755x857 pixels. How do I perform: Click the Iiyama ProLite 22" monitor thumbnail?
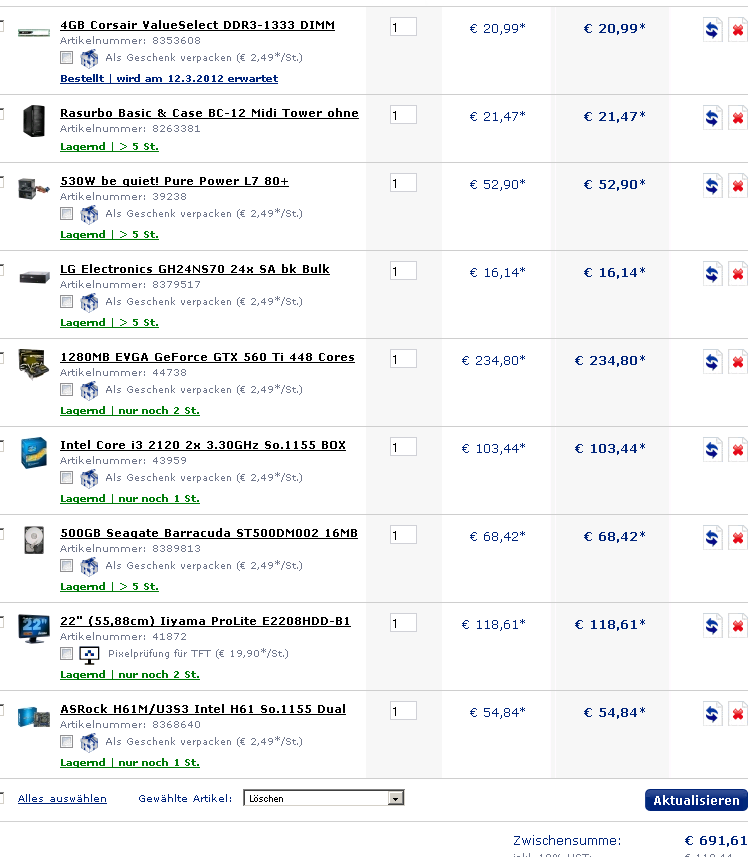click(33, 628)
